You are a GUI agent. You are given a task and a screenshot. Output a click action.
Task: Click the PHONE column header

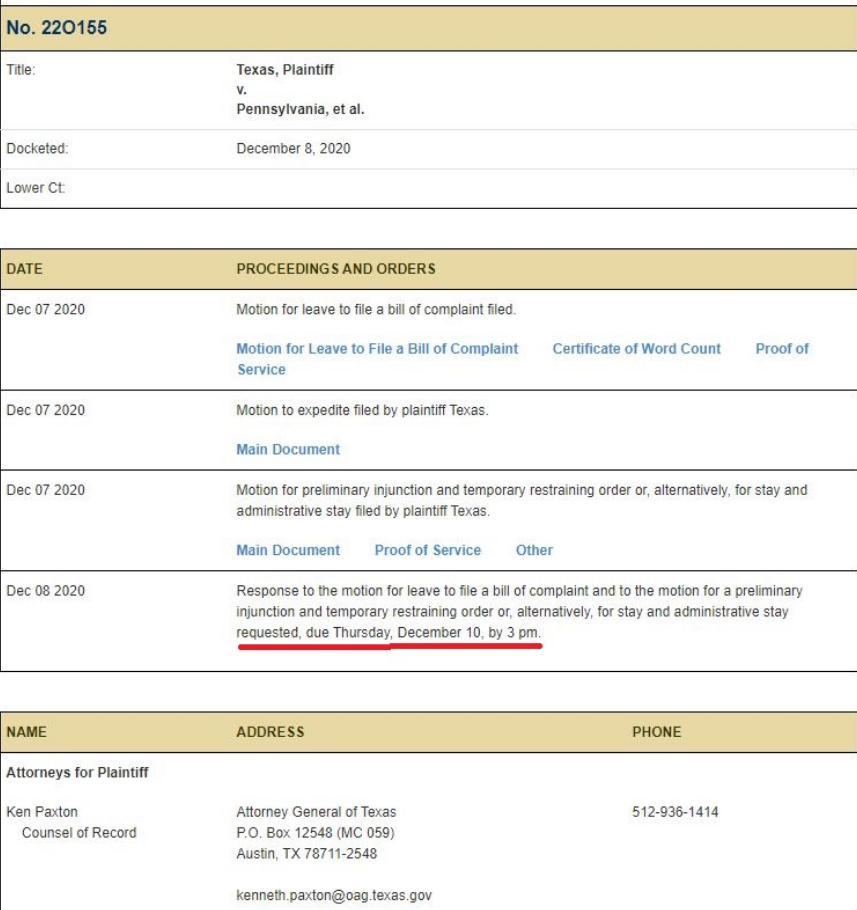(x=657, y=732)
